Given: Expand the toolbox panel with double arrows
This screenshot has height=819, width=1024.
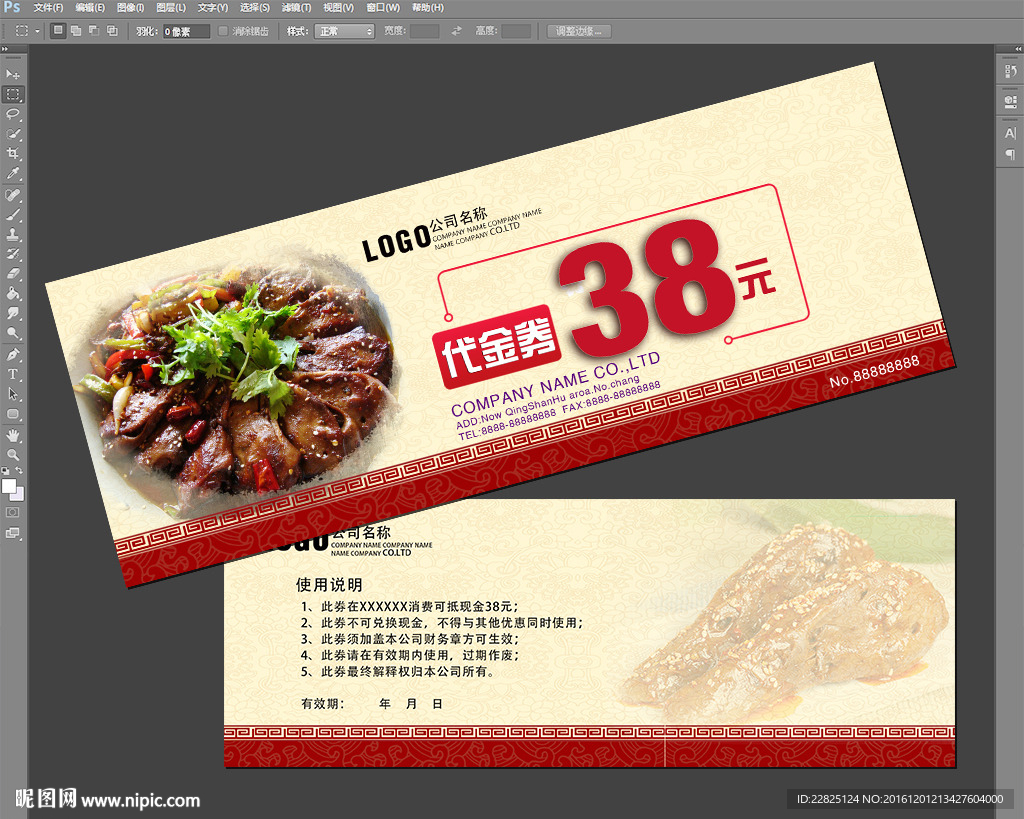Looking at the screenshot, I should 5,49.
